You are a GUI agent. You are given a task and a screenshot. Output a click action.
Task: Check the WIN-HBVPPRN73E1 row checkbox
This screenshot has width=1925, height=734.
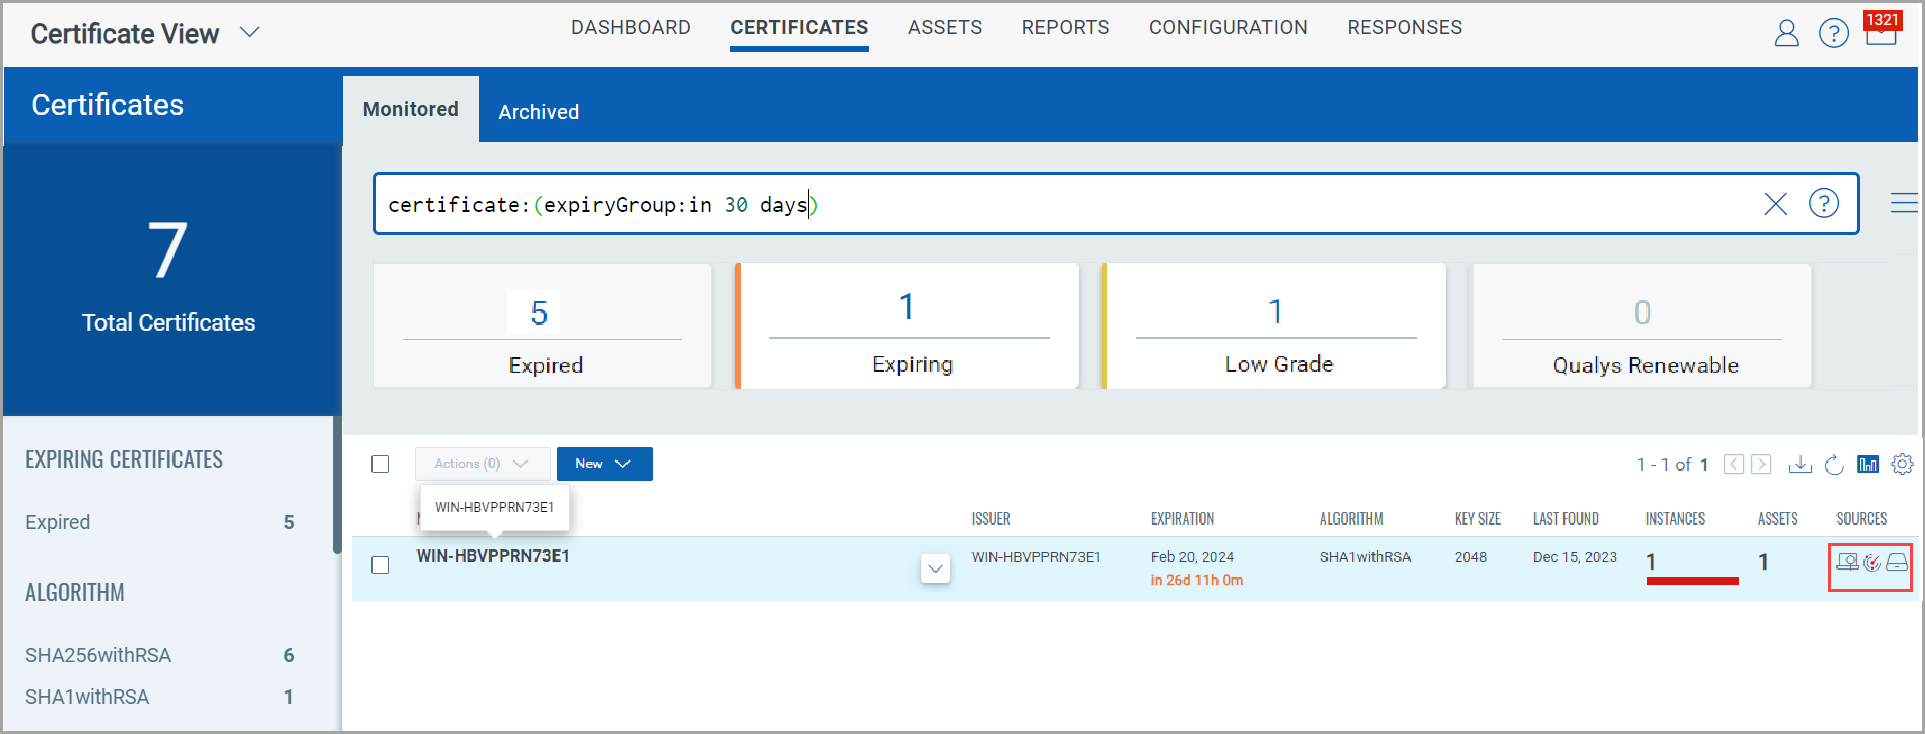tap(380, 565)
